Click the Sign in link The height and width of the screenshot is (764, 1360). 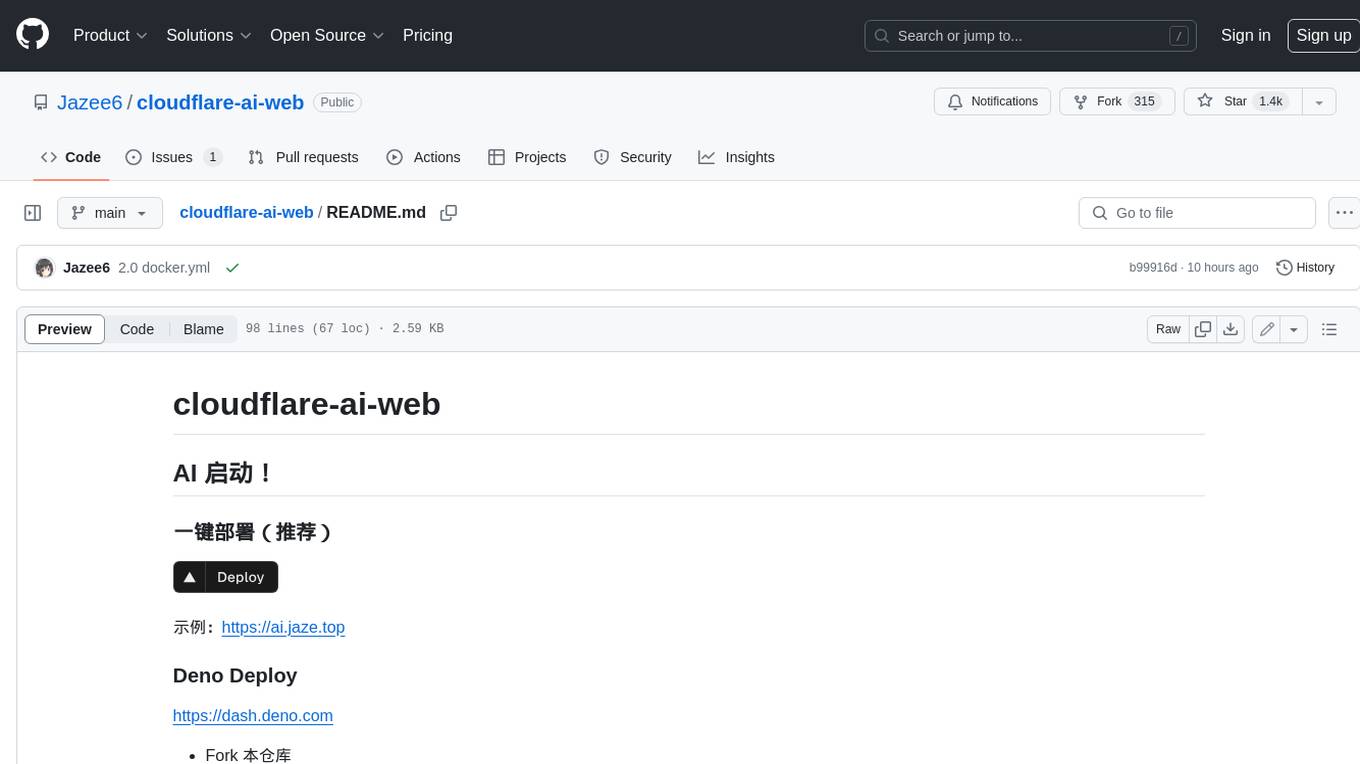1245,35
